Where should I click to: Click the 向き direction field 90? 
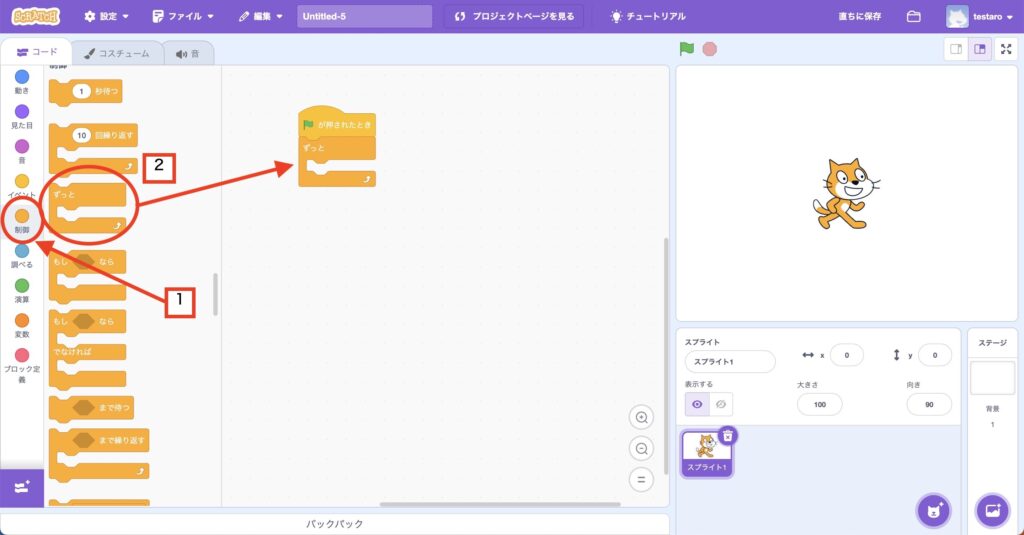tap(929, 404)
